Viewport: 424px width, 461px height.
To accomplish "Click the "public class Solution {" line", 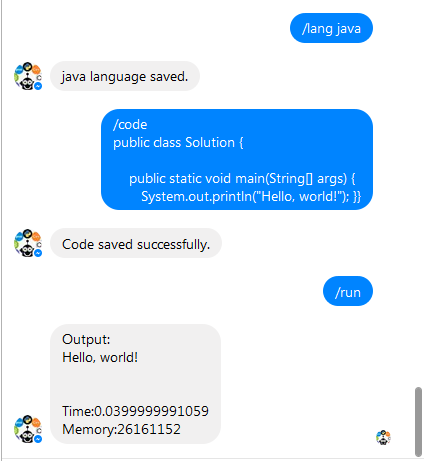I will (178, 143).
